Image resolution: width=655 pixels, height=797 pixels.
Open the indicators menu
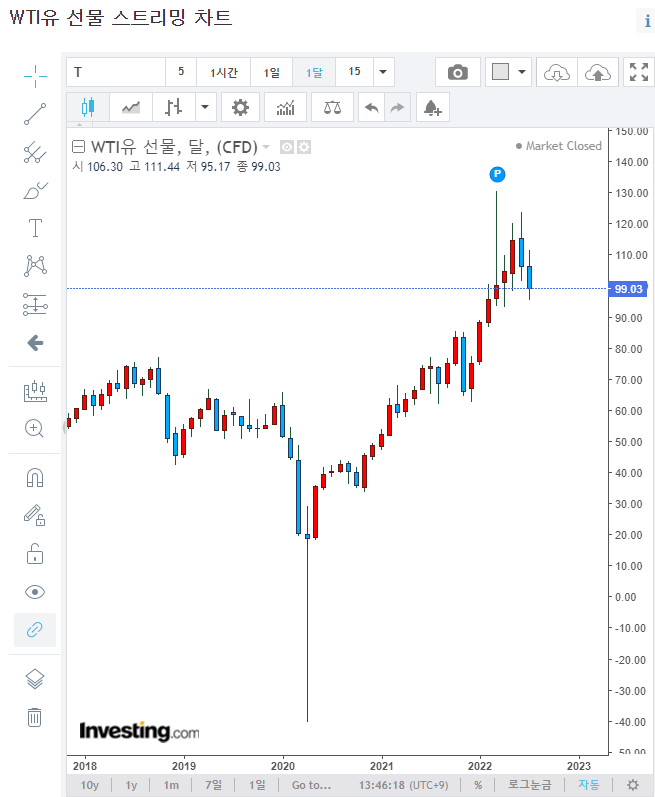(x=286, y=107)
